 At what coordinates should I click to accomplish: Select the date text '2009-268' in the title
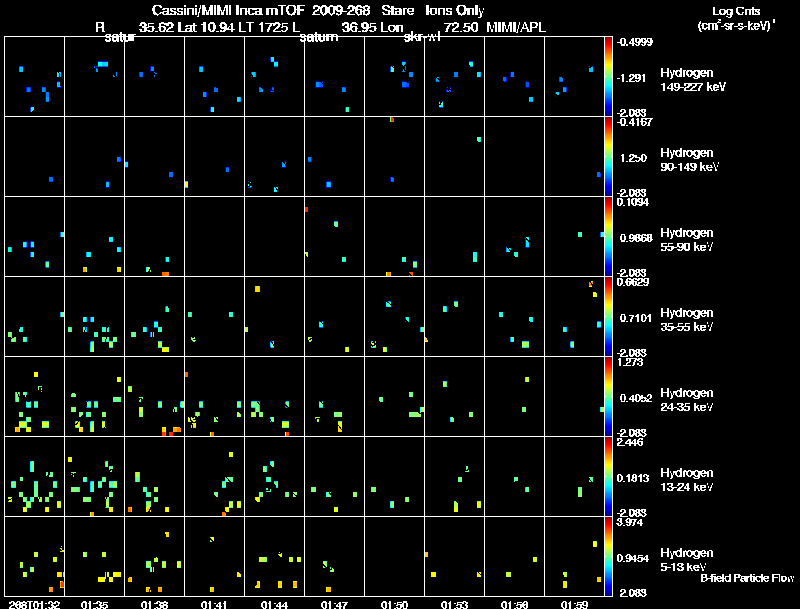coord(341,10)
